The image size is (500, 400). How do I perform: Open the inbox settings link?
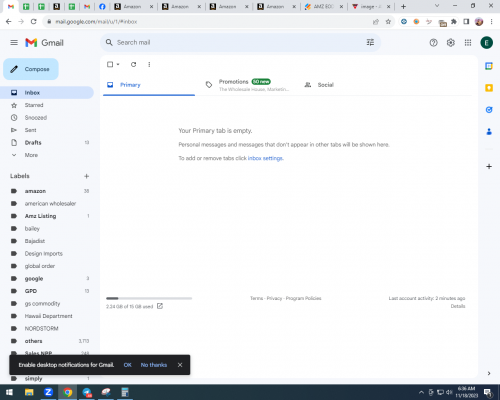coord(265,158)
